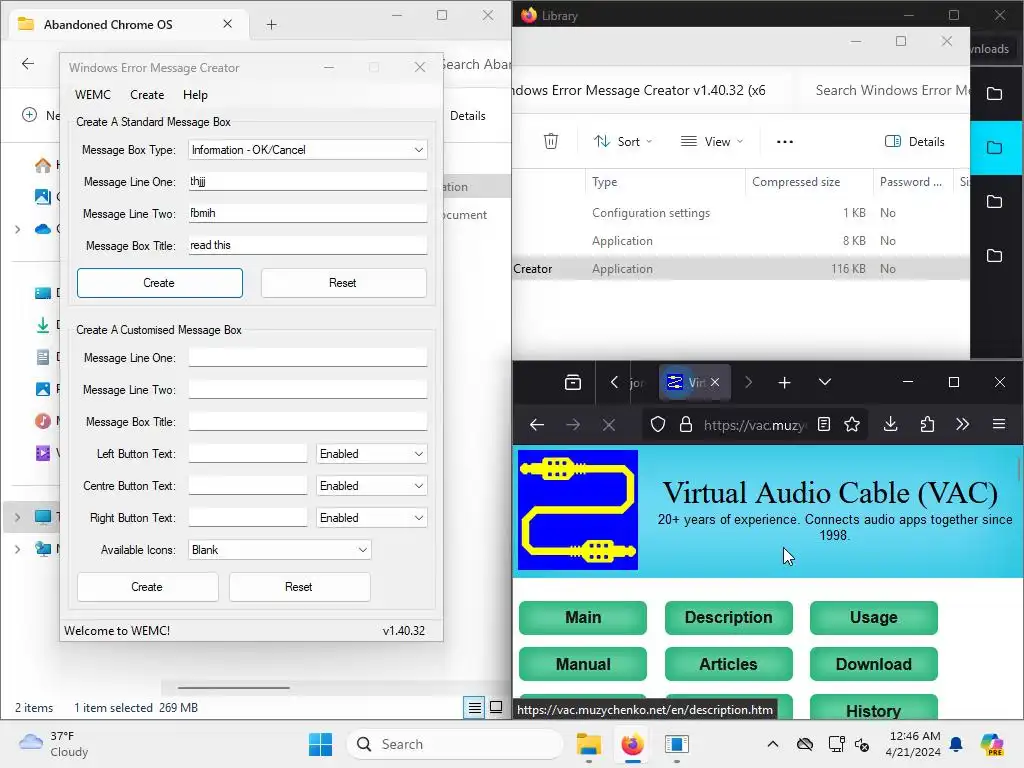Open the Download page on VAC site
Viewport: 1024px width, 768px height.
(x=873, y=664)
